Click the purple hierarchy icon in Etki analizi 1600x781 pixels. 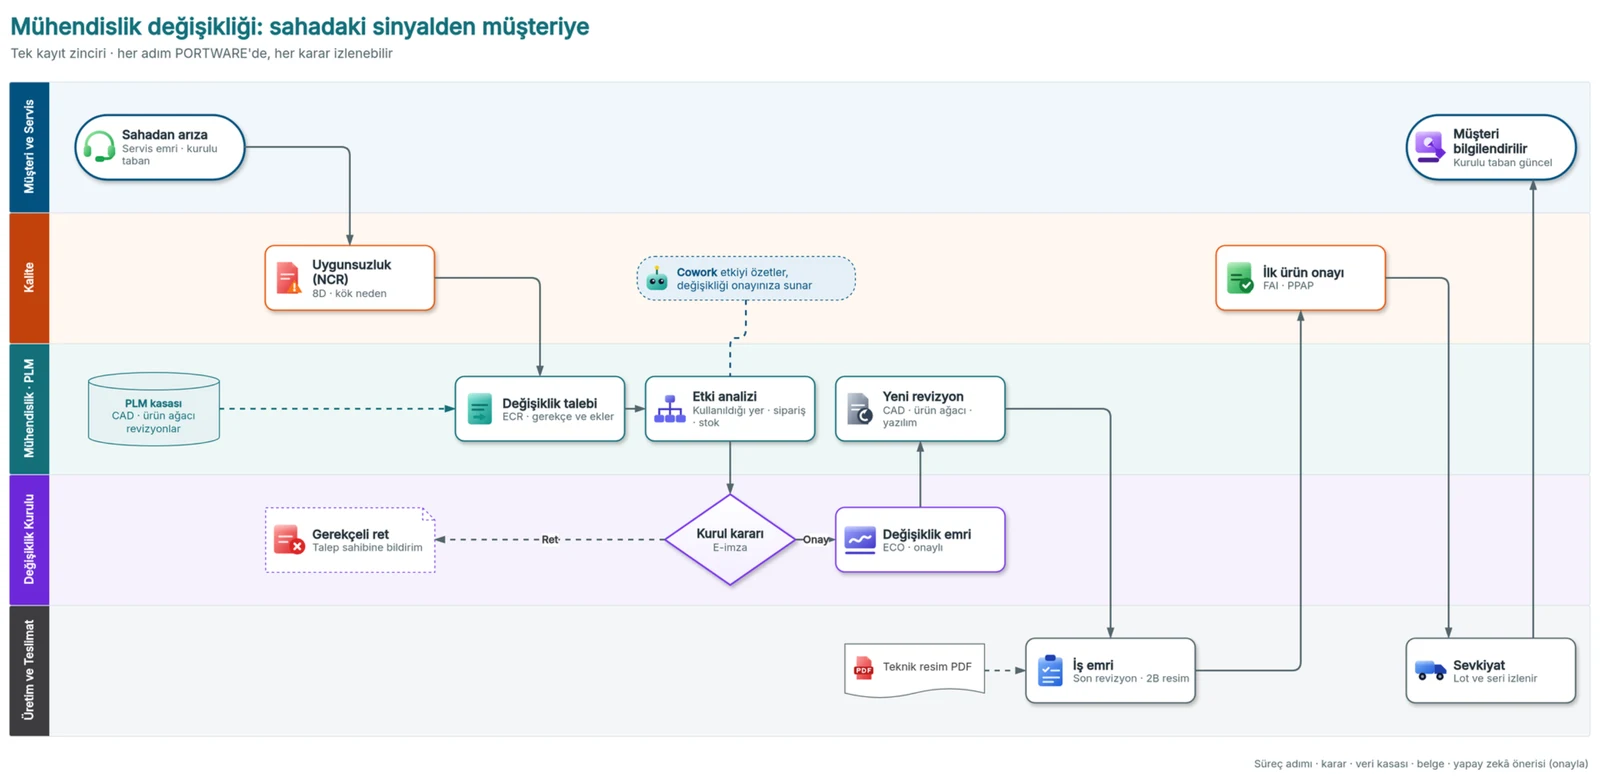click(669, 409)
